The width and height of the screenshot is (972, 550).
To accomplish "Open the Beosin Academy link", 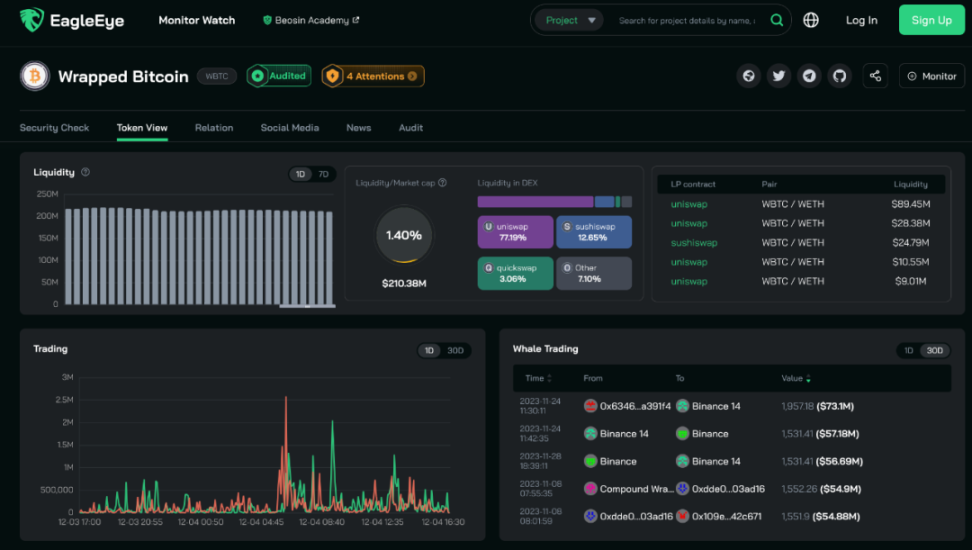I will click(310, 20).
